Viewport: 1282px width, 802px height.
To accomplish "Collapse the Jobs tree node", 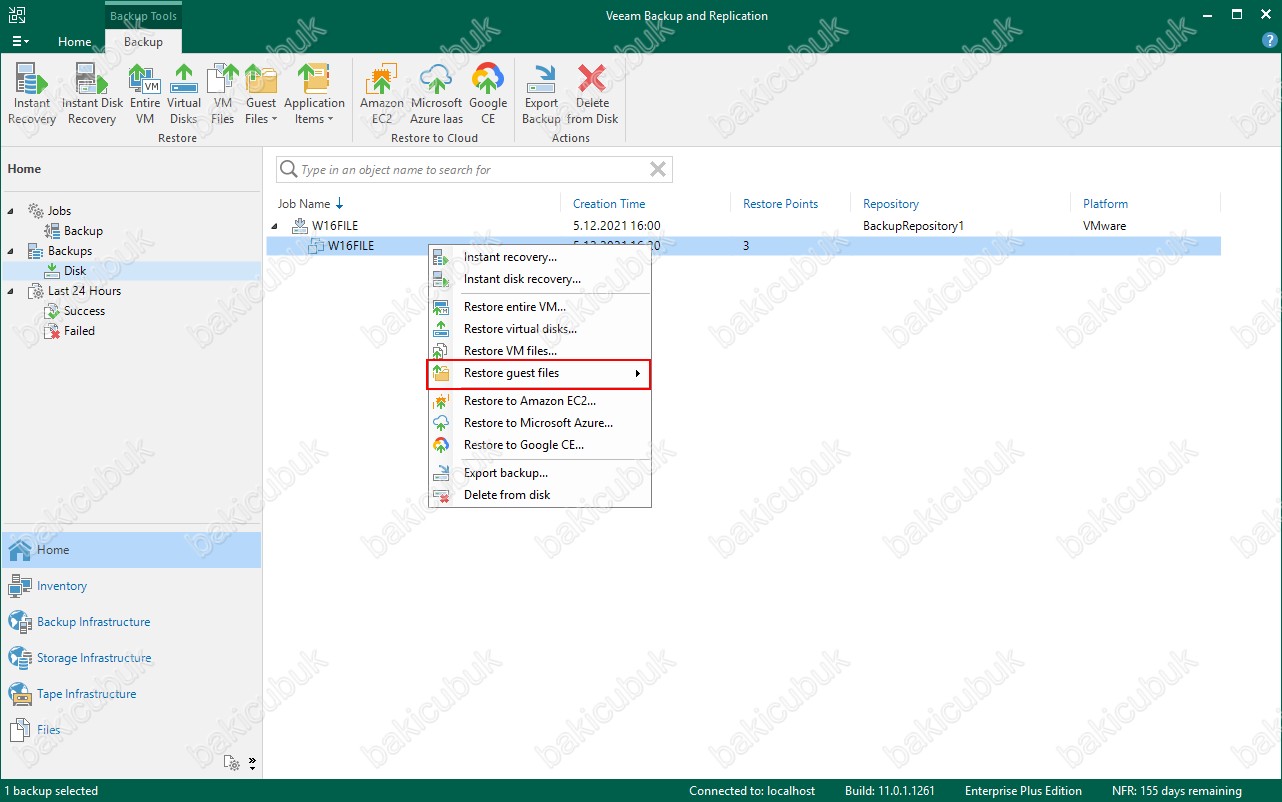I will click(x=11, y=211).
